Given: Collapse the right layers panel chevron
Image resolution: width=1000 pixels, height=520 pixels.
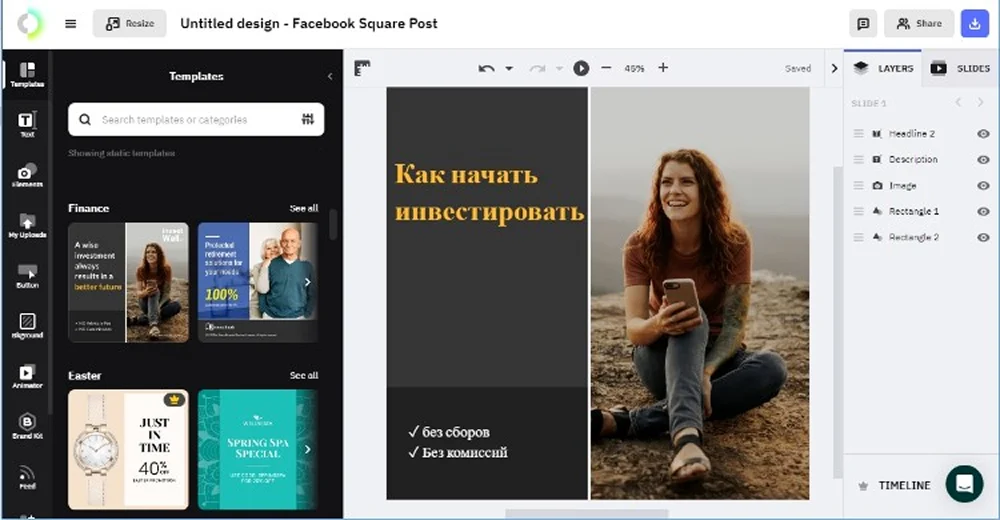Looking at the screenshot, I should click(x=835, y=68).
